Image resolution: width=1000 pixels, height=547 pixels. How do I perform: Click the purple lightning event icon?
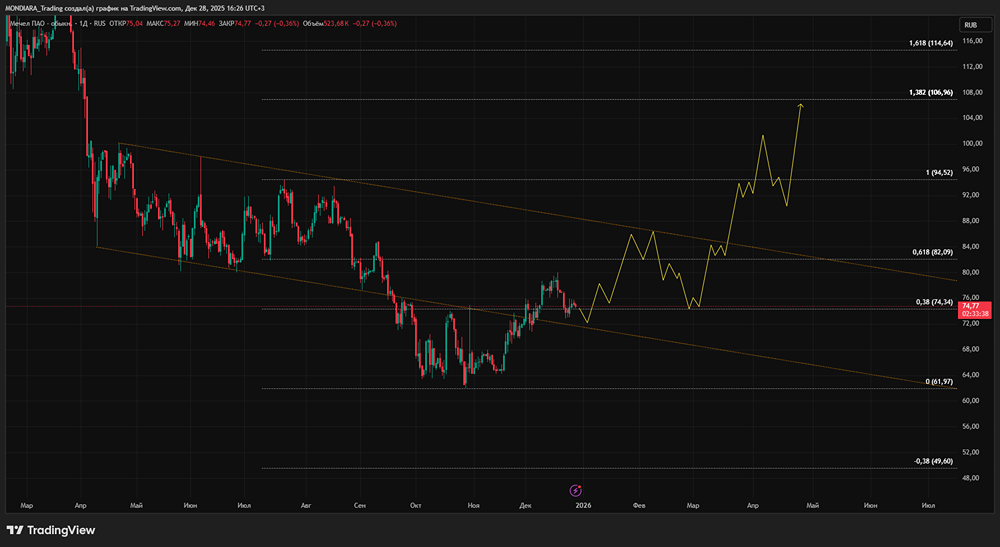pyautogui.click(x=576, y=489)
